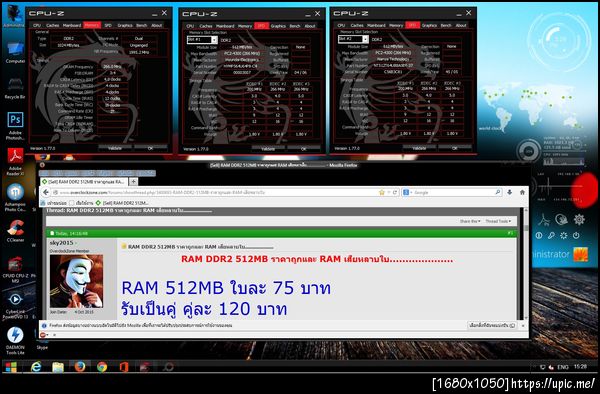This screenshot has width=600, height=394.
Task: Click OK in left CPU-Z Memory window
Action: pos(150,148)
